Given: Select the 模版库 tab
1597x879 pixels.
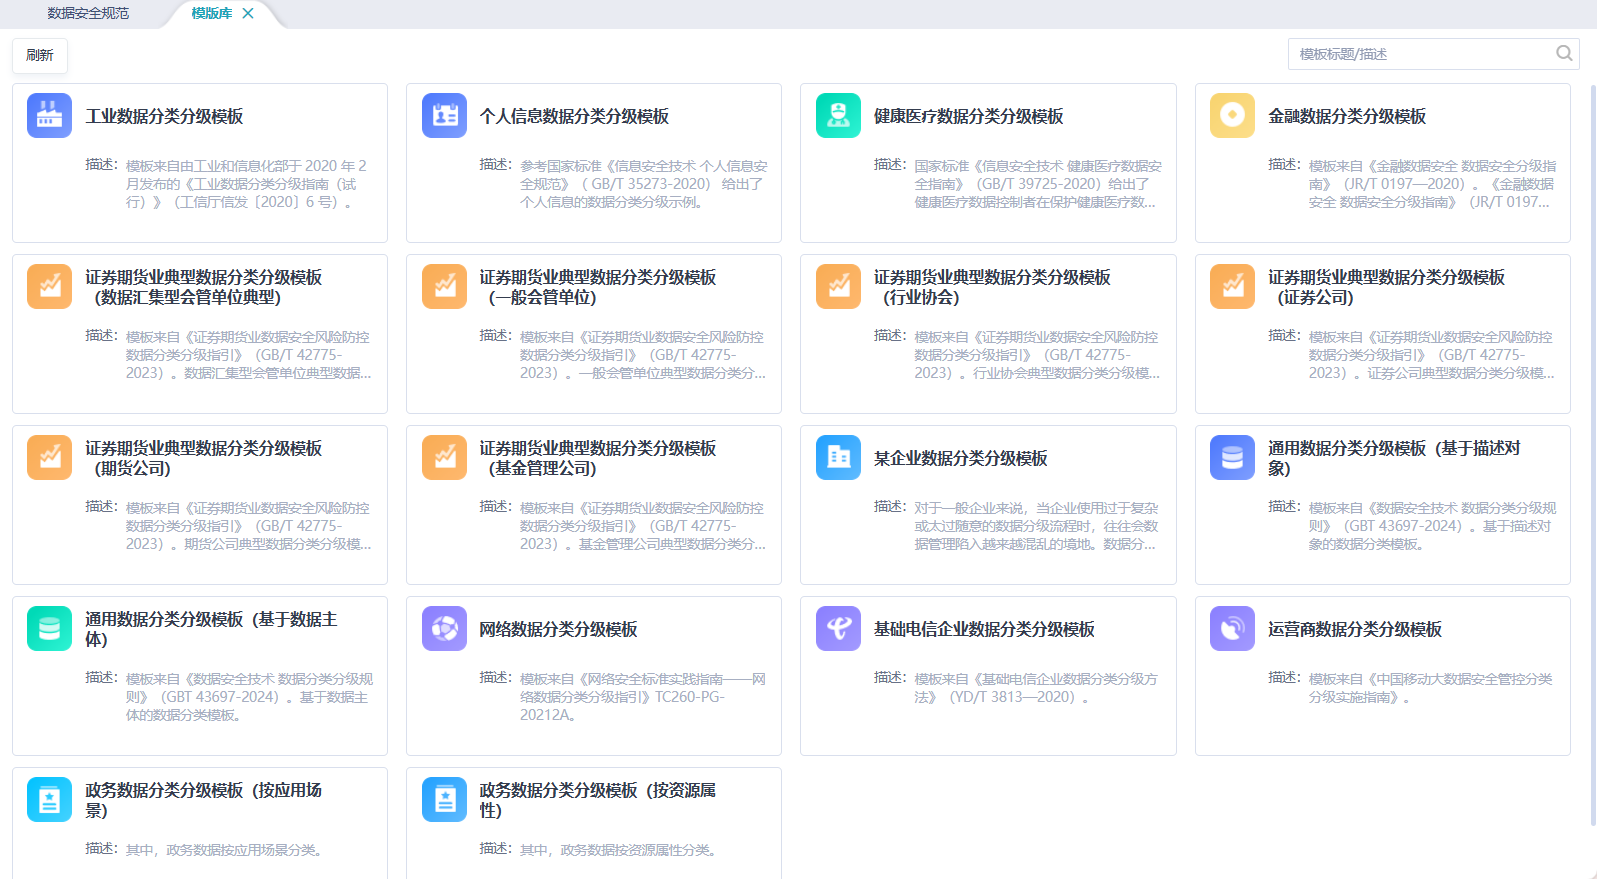Looking at the screenshot, I should pyautogui.click(x=211, y=14).
